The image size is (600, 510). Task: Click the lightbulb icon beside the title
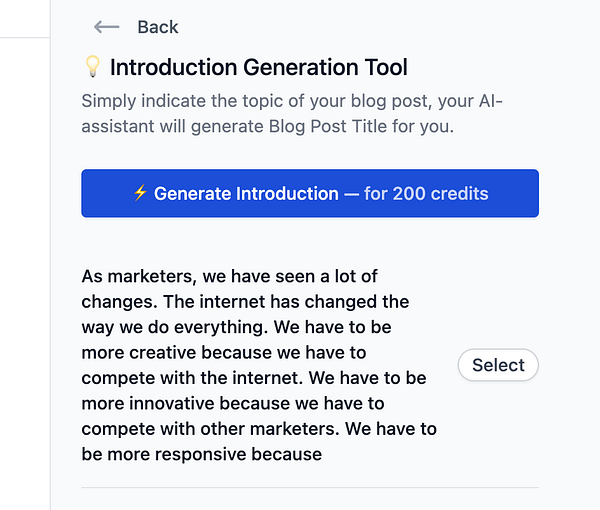click(x=92, y=67)
